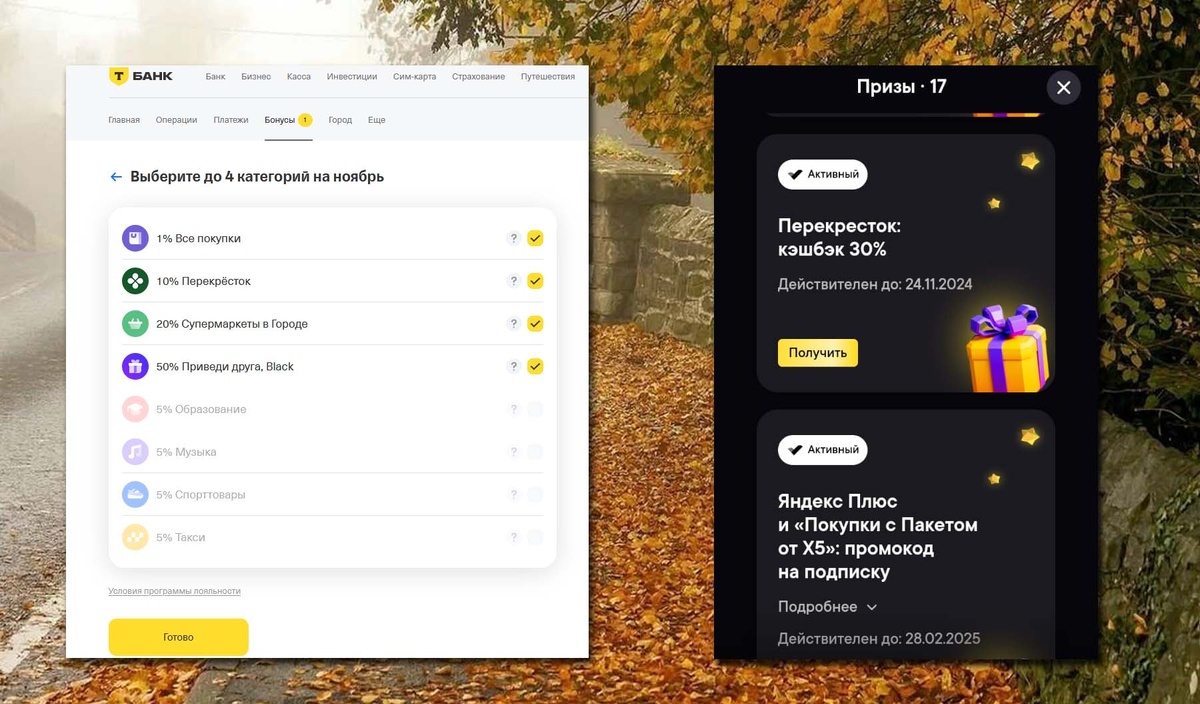
Task: Open the Путешествия top menu item
Action: tap(548, 76)
